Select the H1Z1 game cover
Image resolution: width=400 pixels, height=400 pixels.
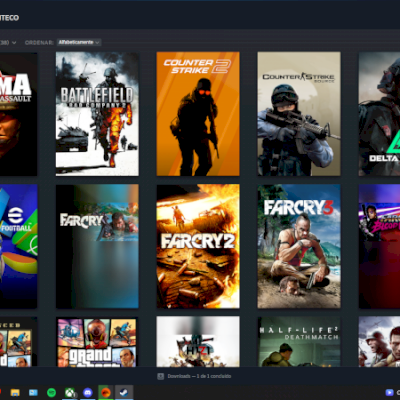click(198, 342)
